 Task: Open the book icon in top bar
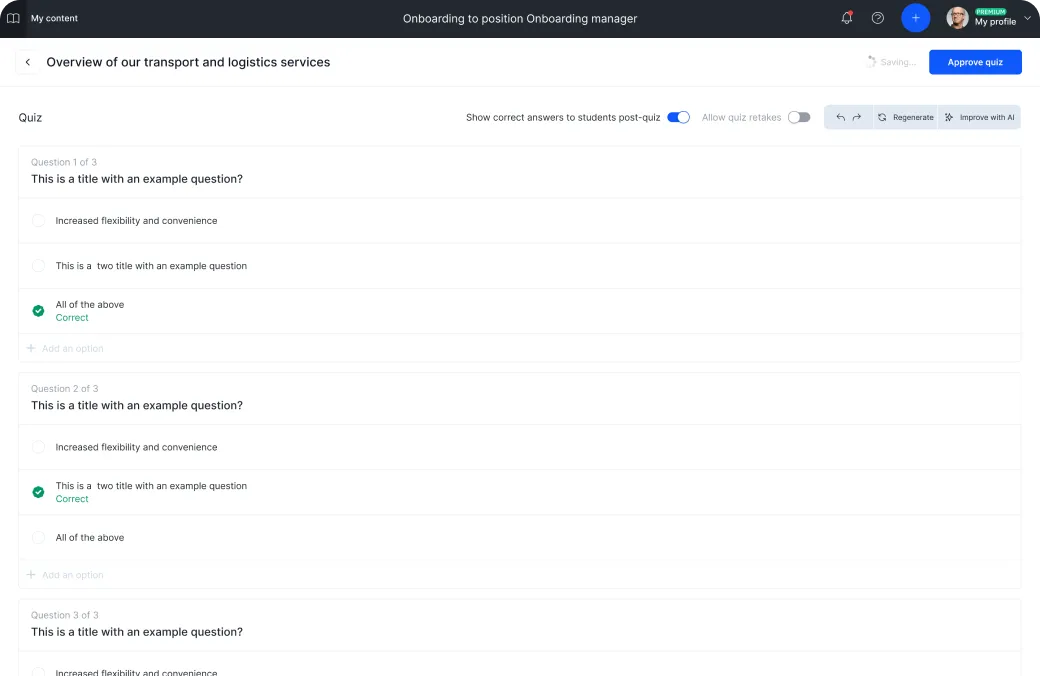coord(13,18)
